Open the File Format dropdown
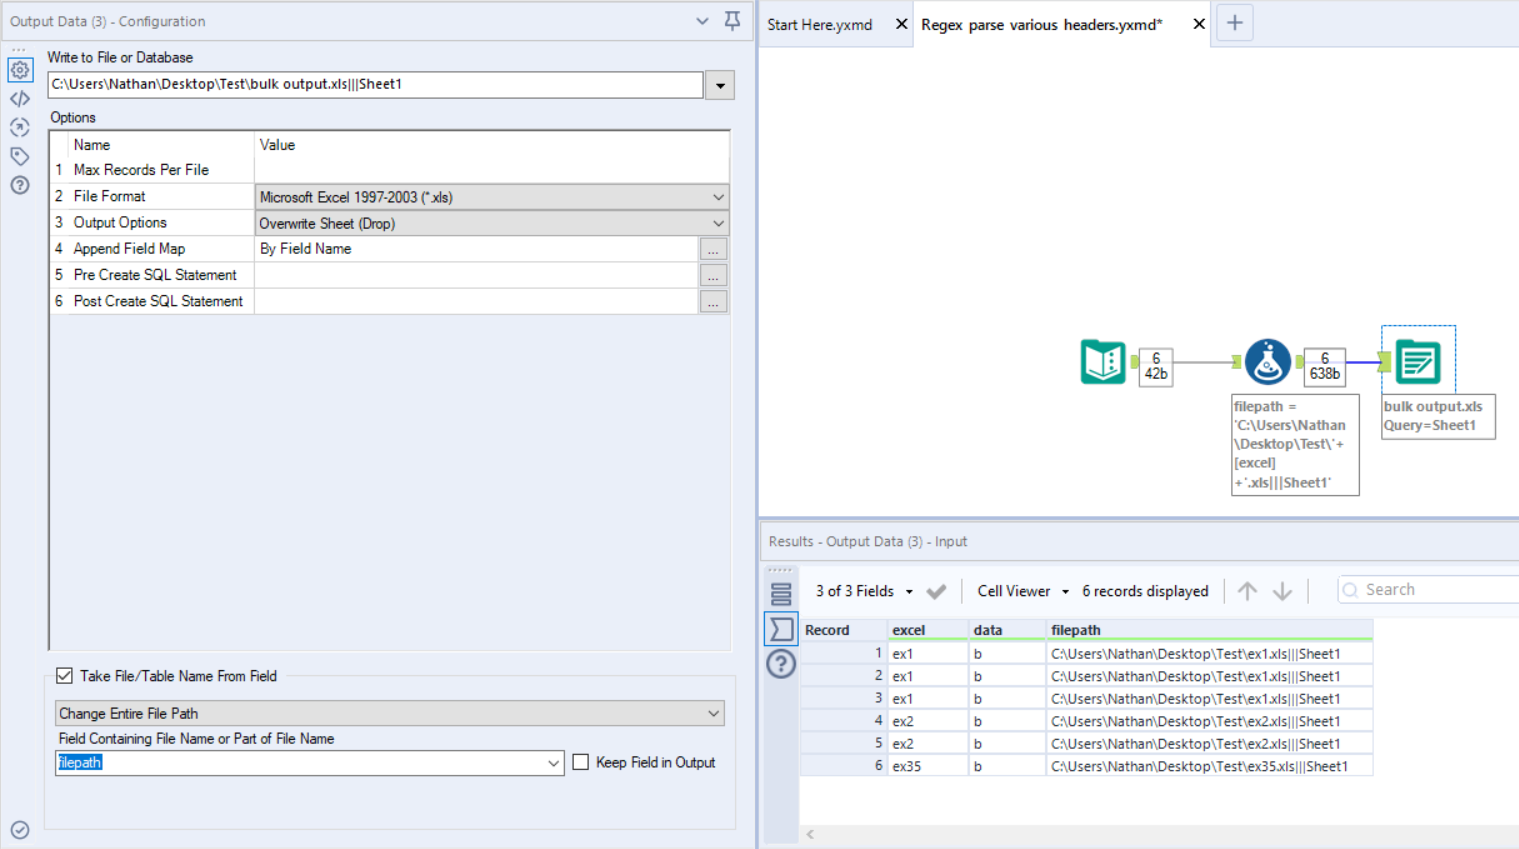The image size is (1519, 849). (x=717, y=196)
